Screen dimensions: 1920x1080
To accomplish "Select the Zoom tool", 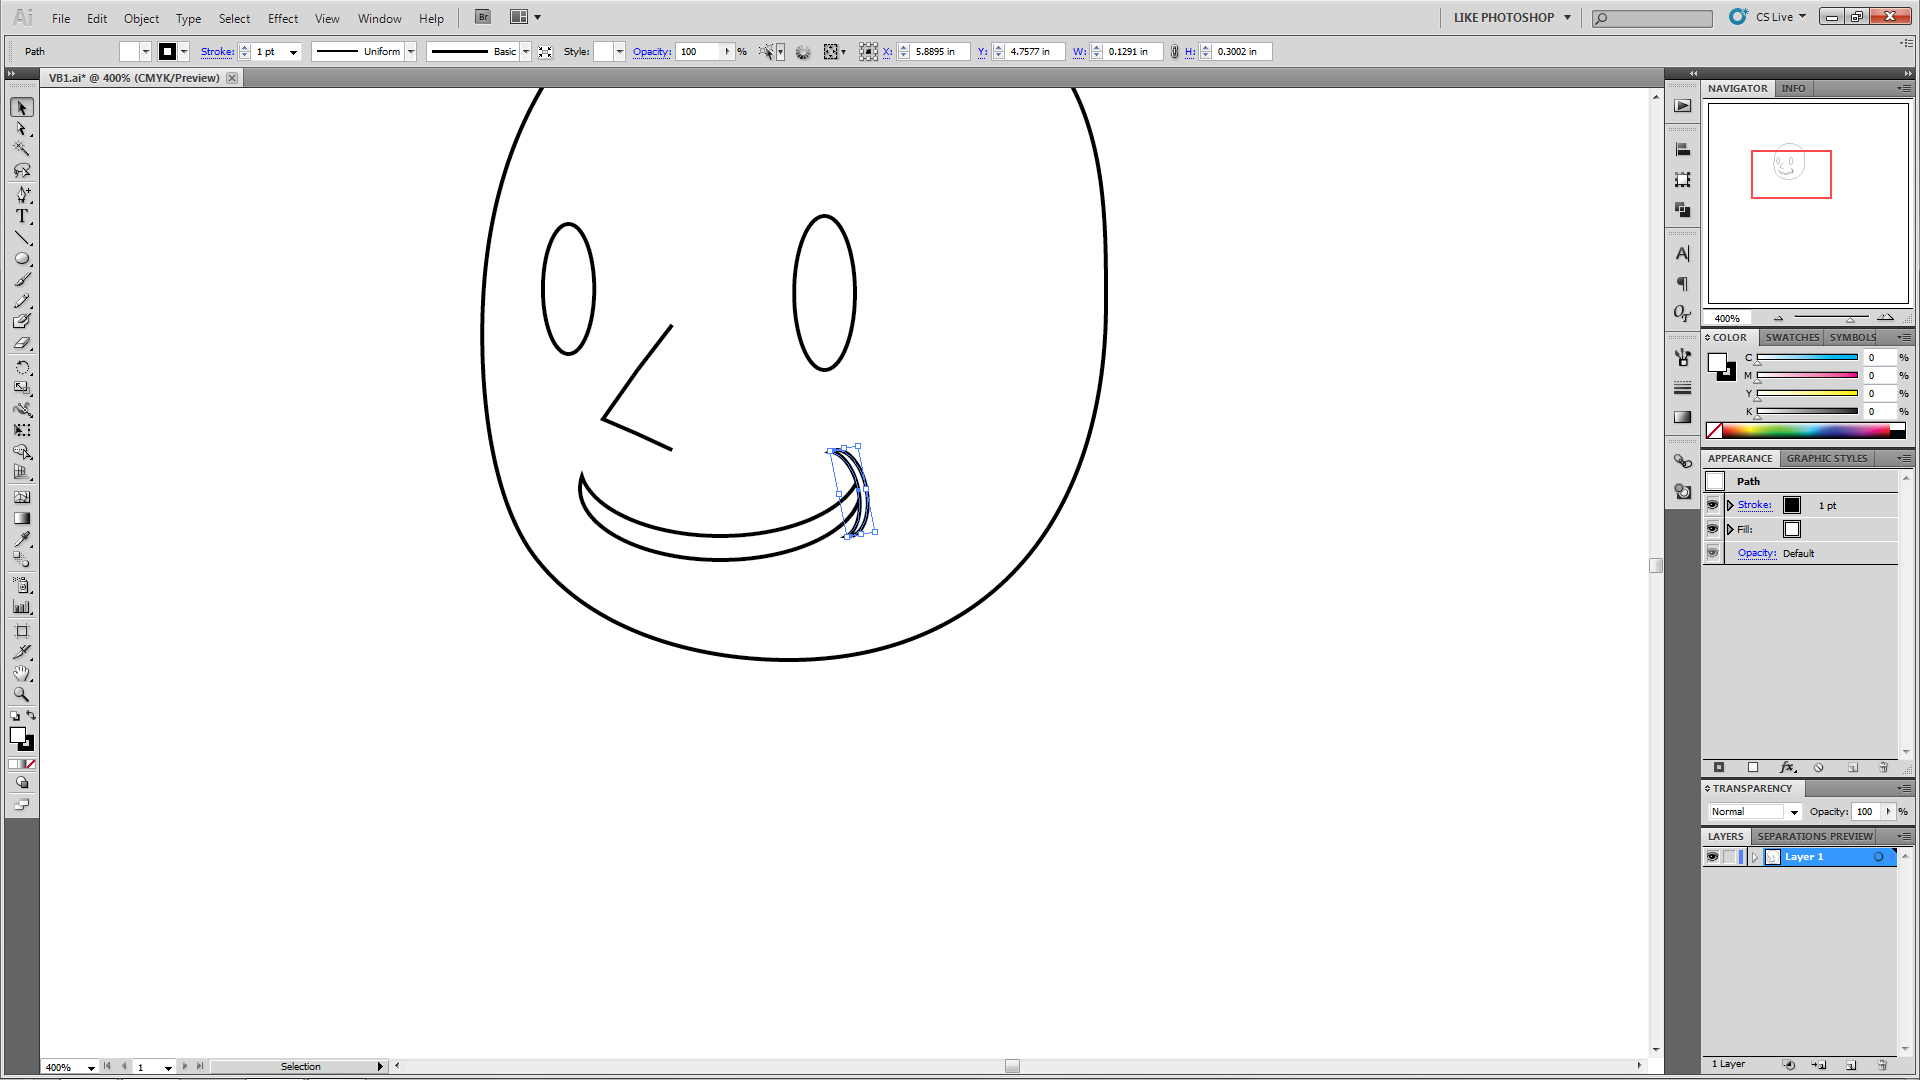I will [x=21, y=694].
